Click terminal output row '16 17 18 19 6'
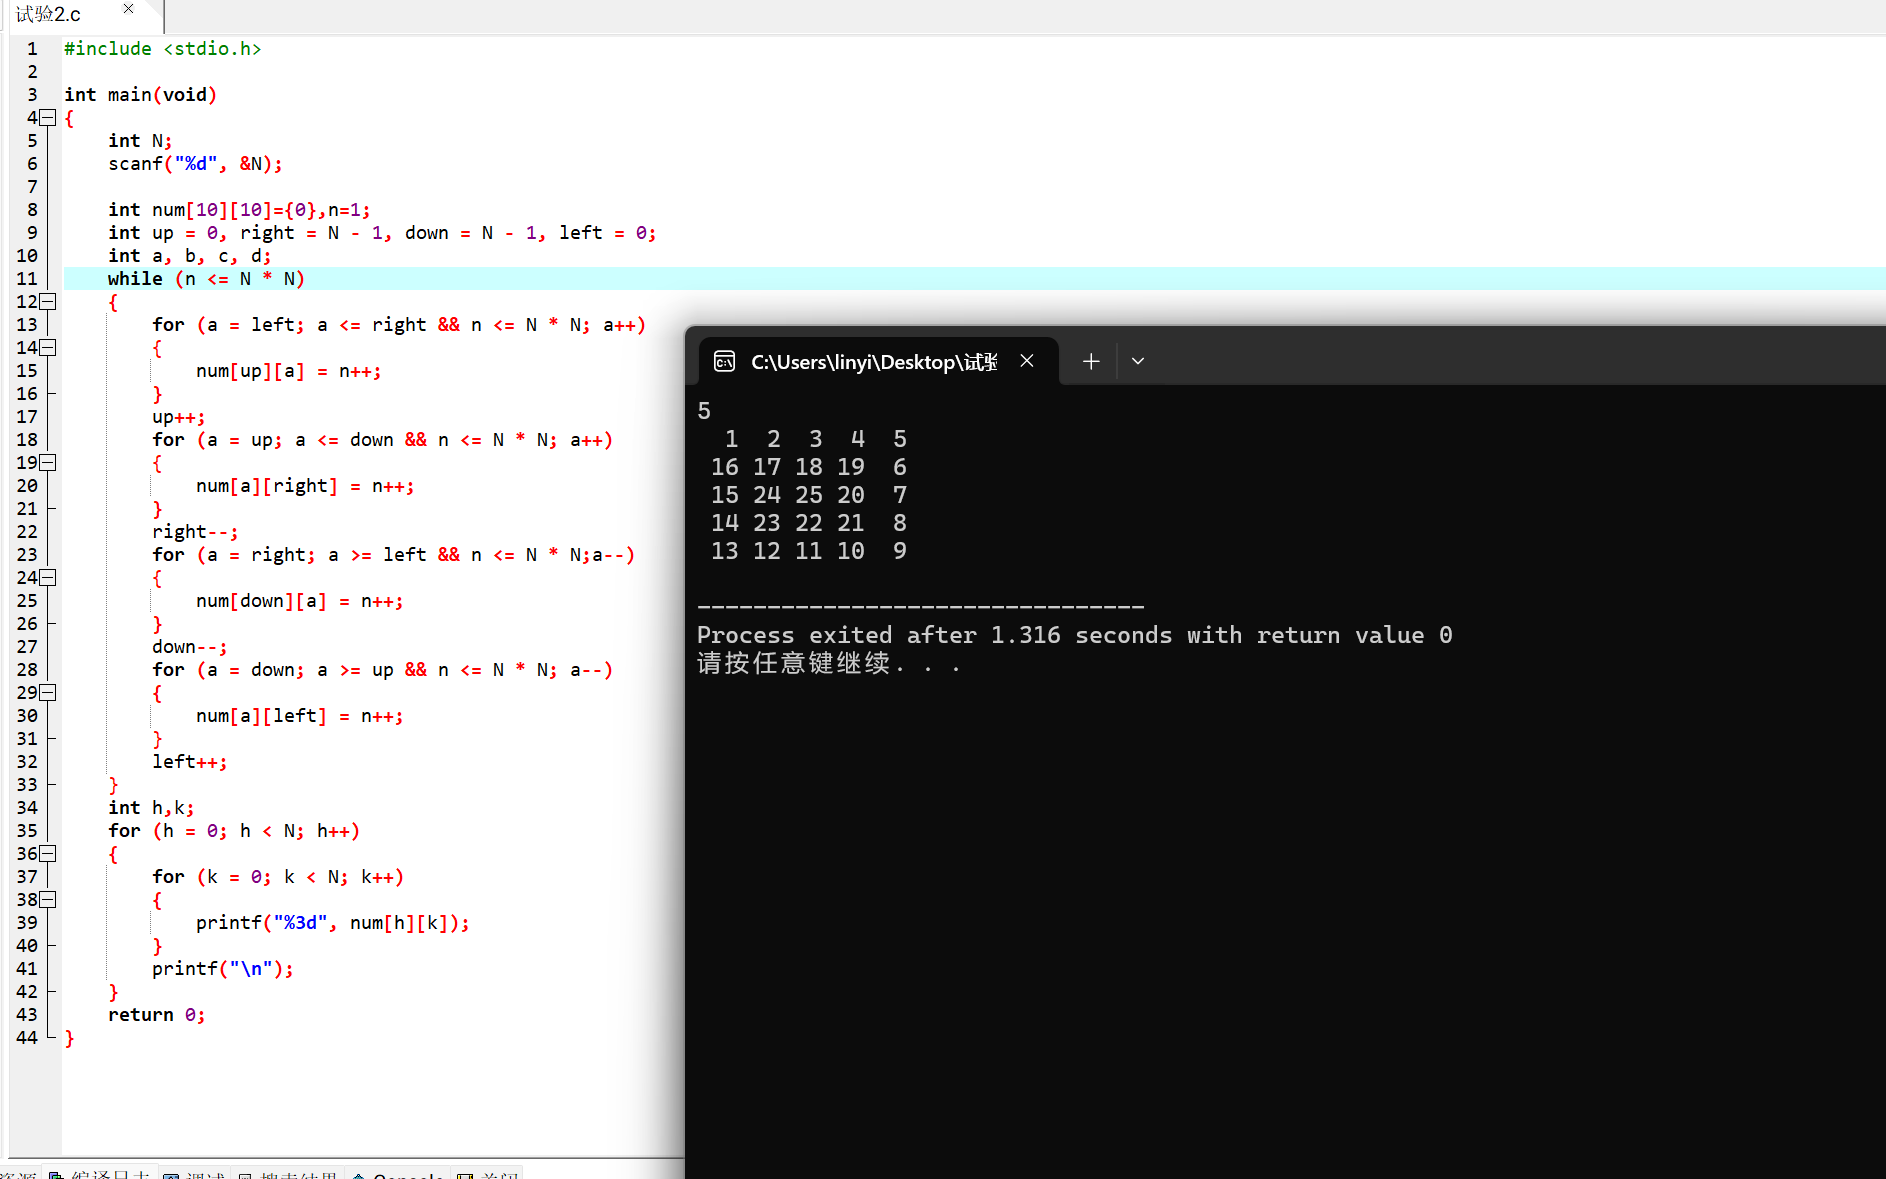Screen dimensions: 1886x1179 coord(809,466)
